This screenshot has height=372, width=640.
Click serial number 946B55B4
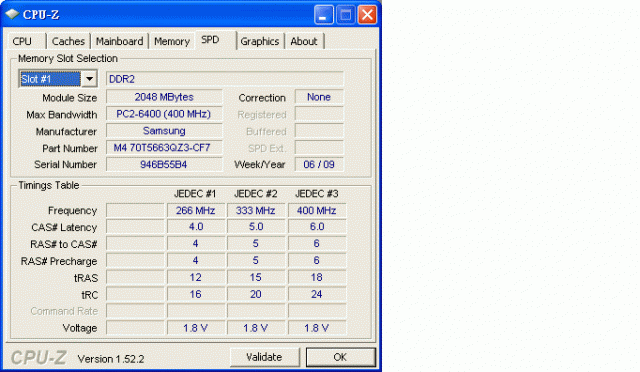pyautogui.click(x=164, y=165)
